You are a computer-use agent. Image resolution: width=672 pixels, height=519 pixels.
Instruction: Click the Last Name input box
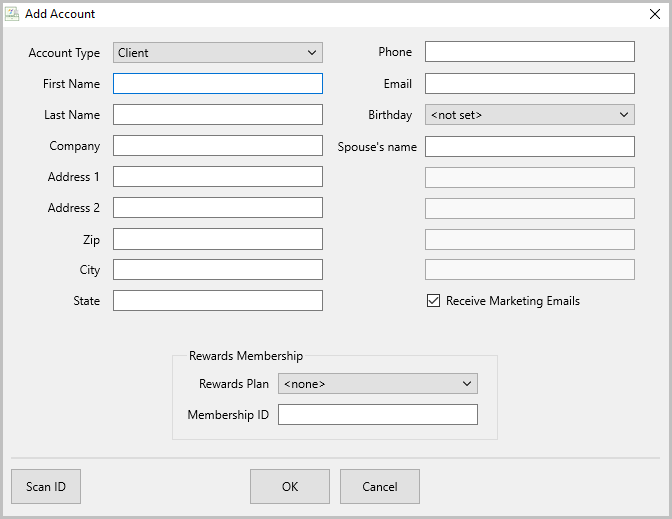[218, 114]
